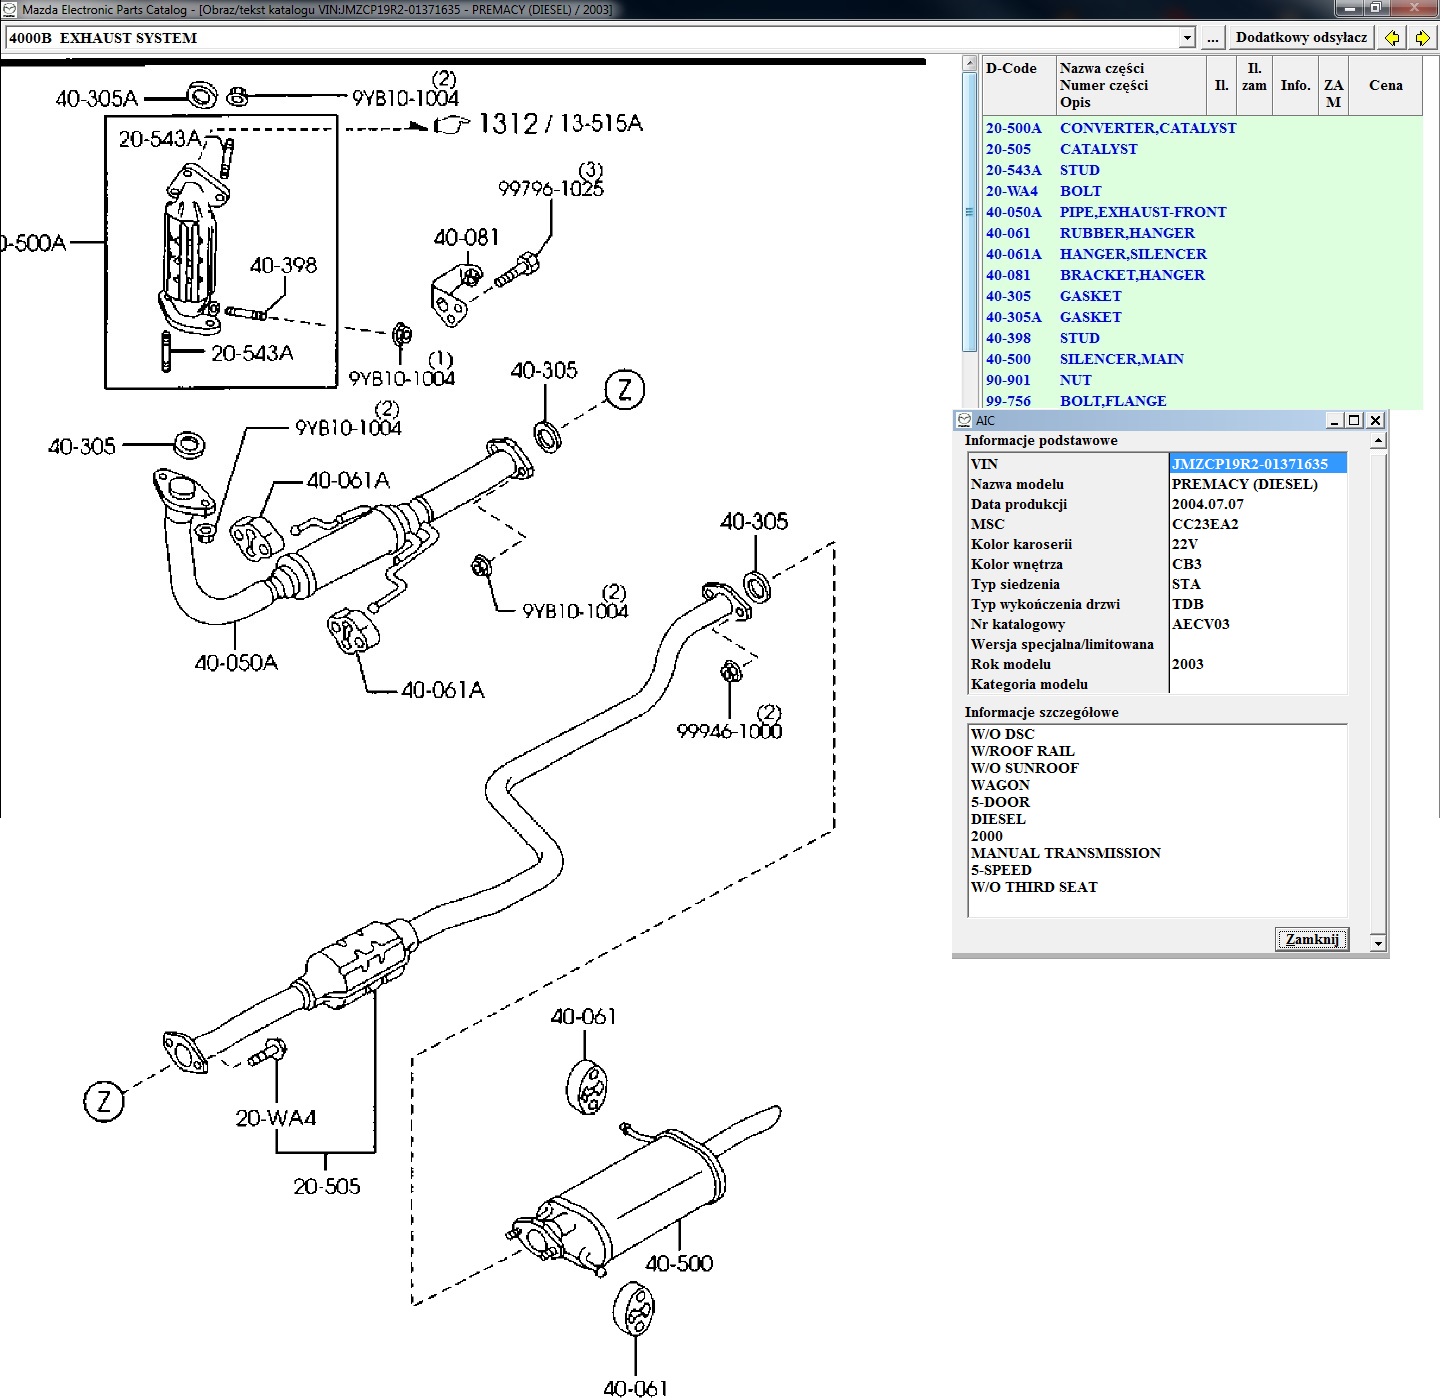Viewport: 1444px width, 1400px height.
Task: Click the Cena column header
Action: (x=1385, y=86)
